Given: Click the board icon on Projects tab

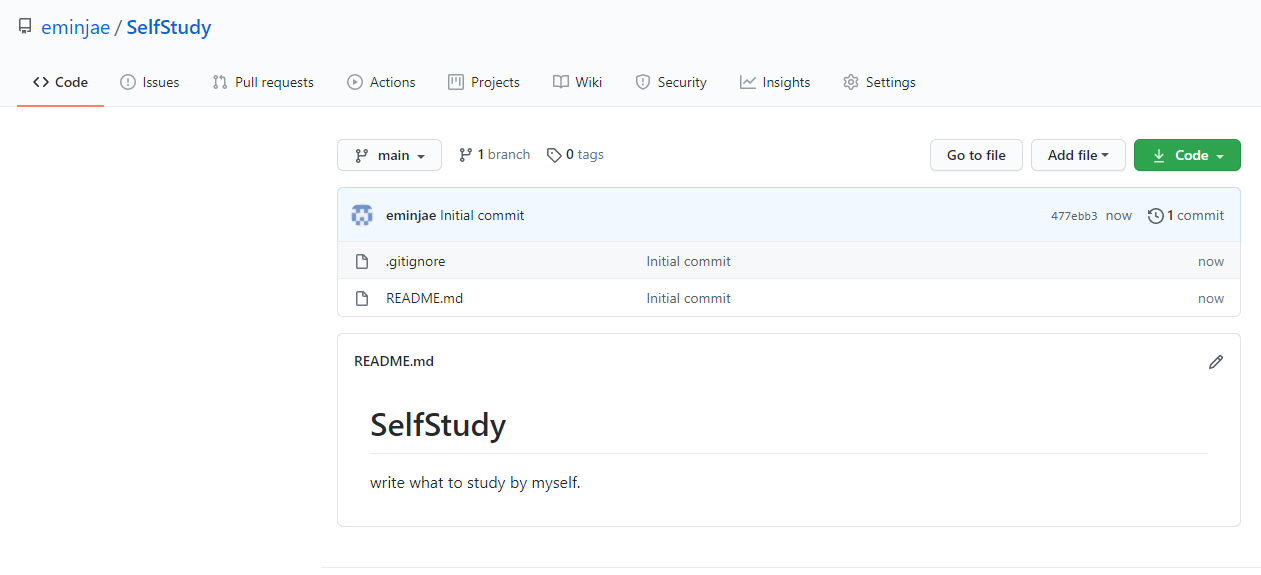Looking at the screenshot, I should point(456,82).
